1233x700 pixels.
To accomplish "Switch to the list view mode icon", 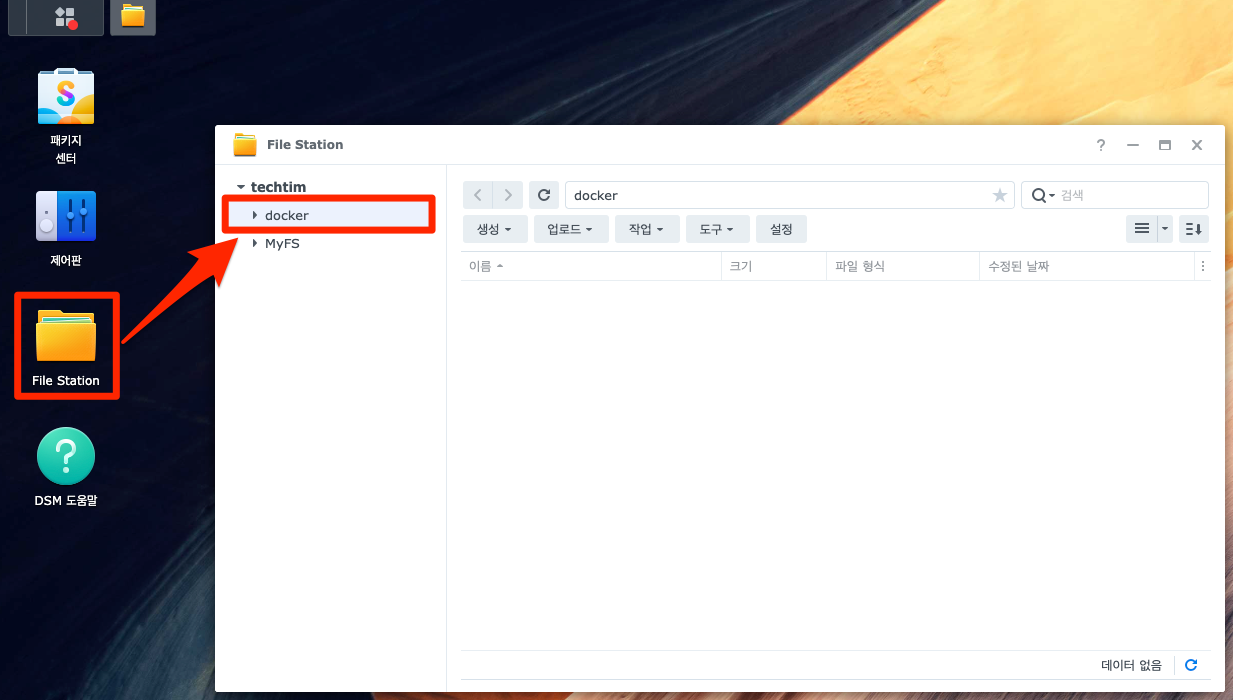I will (x=1141, y=229).
